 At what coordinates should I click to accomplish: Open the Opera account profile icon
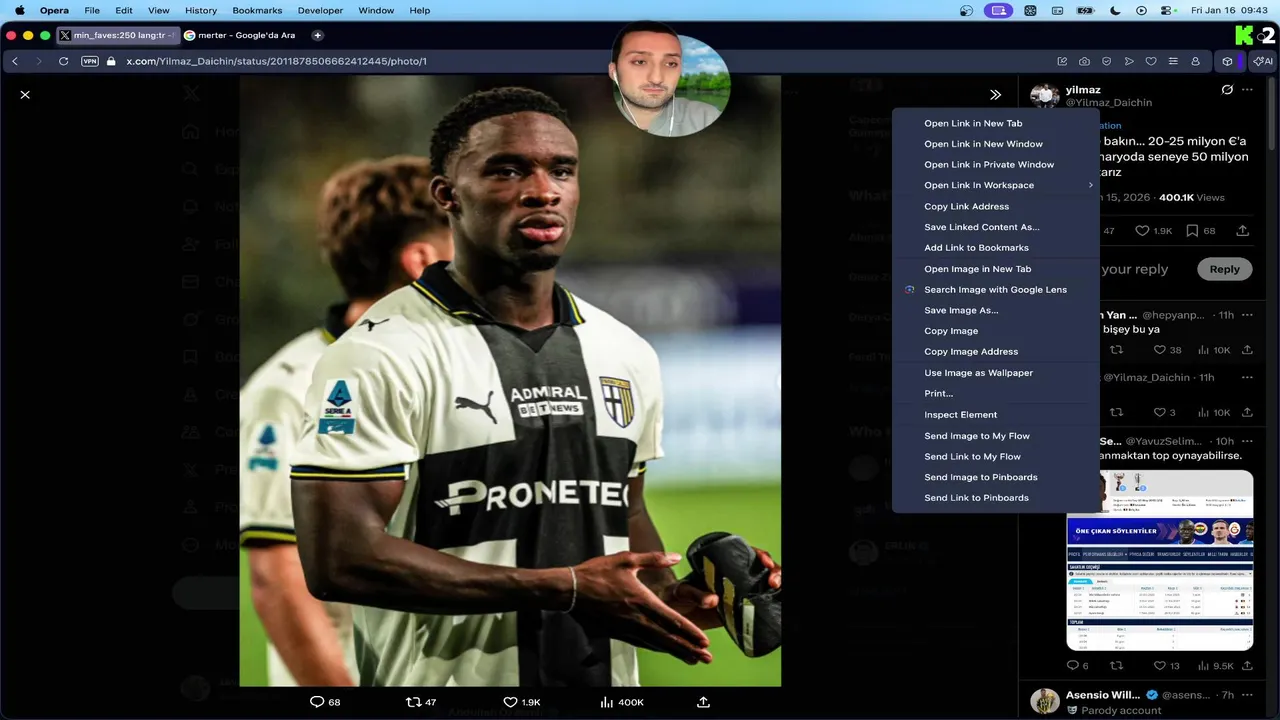tap(1195, 61)
